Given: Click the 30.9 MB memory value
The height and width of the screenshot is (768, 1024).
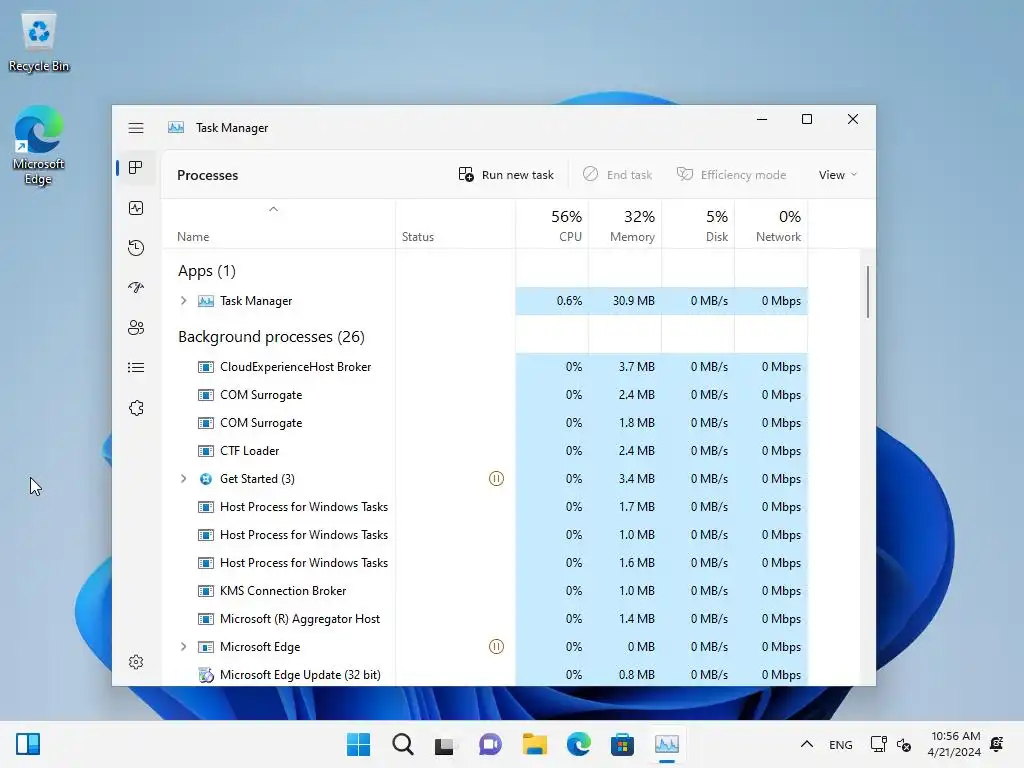Looking at the screenshot, I should [633, 300].
